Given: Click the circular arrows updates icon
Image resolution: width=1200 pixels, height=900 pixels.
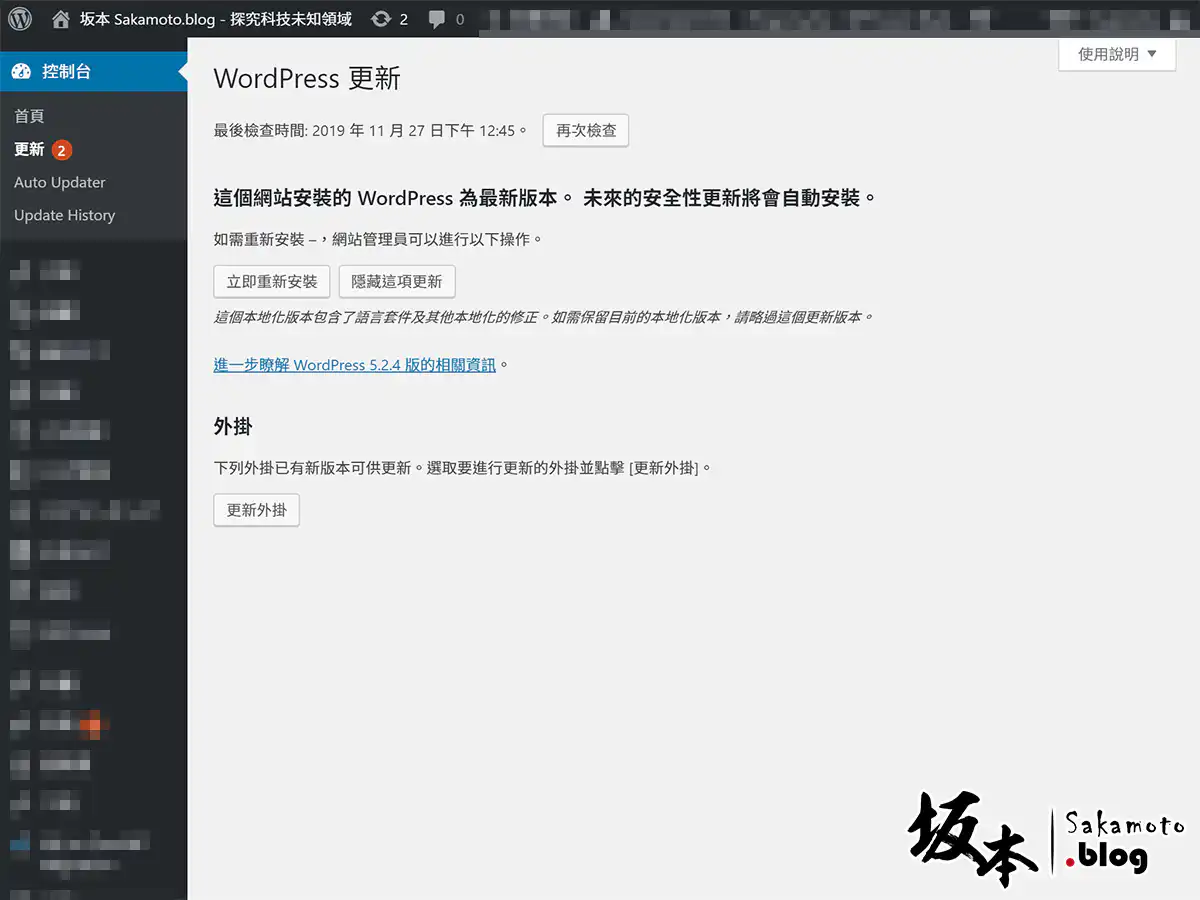Looking at the screenshot, I should (x=381, y=19).
